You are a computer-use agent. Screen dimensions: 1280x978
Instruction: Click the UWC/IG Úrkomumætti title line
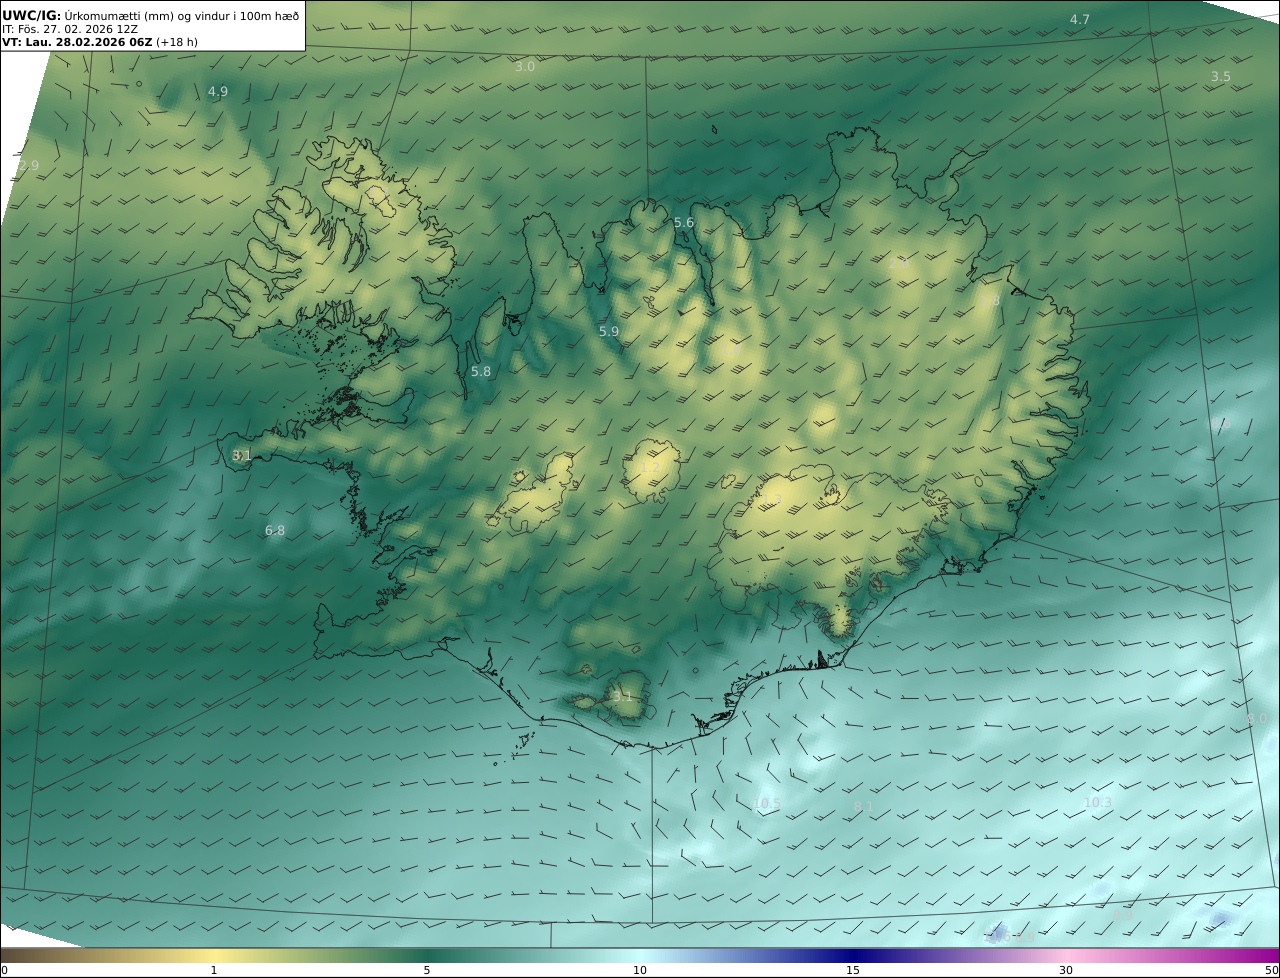pos(151,16)
